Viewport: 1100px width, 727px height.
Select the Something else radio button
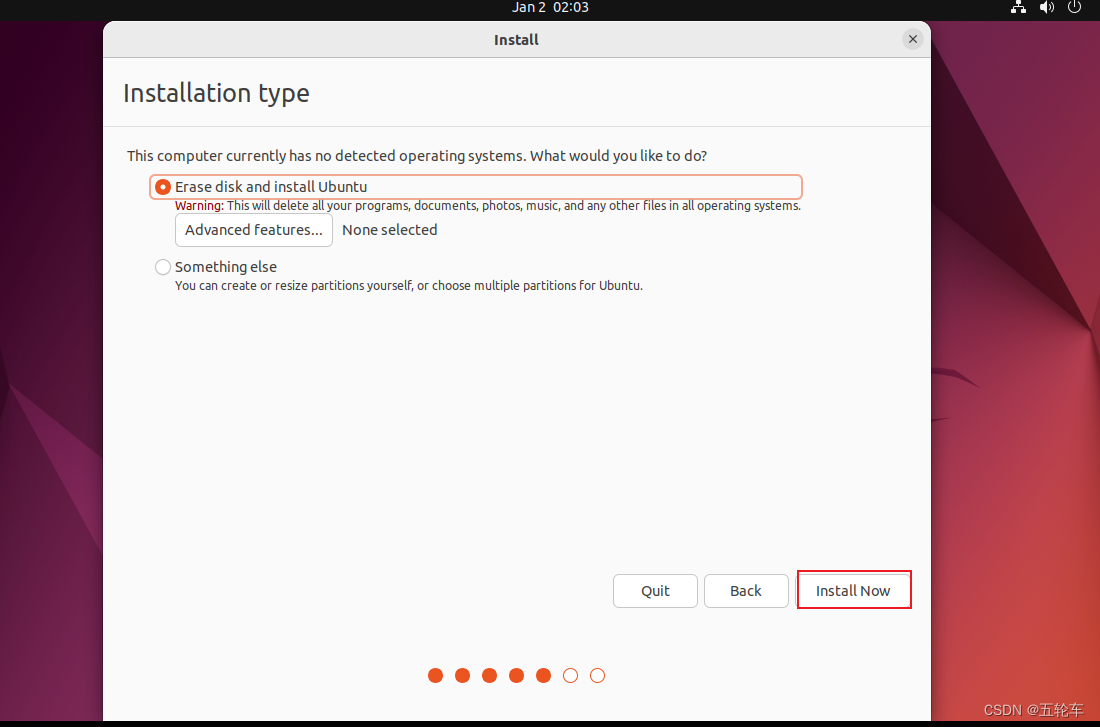point(163,267)
